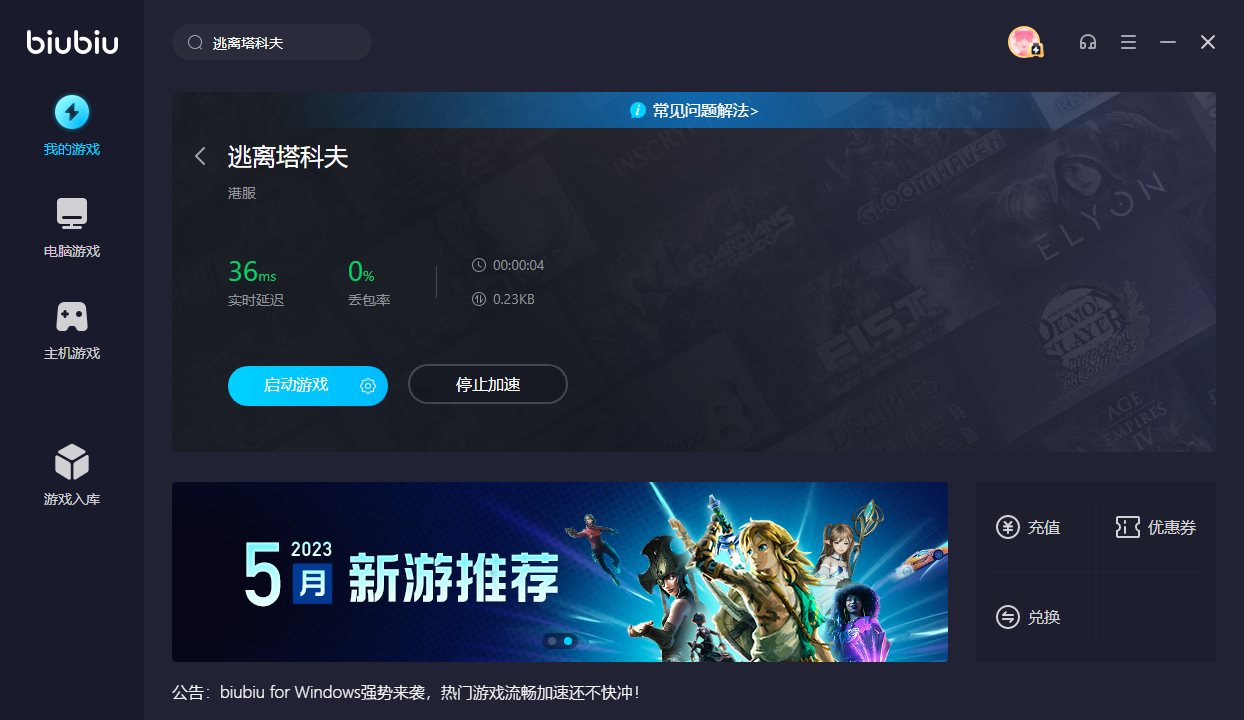Open 常见问题解法 link
Screen dimensions: 1244x720
tap(705, 110)
